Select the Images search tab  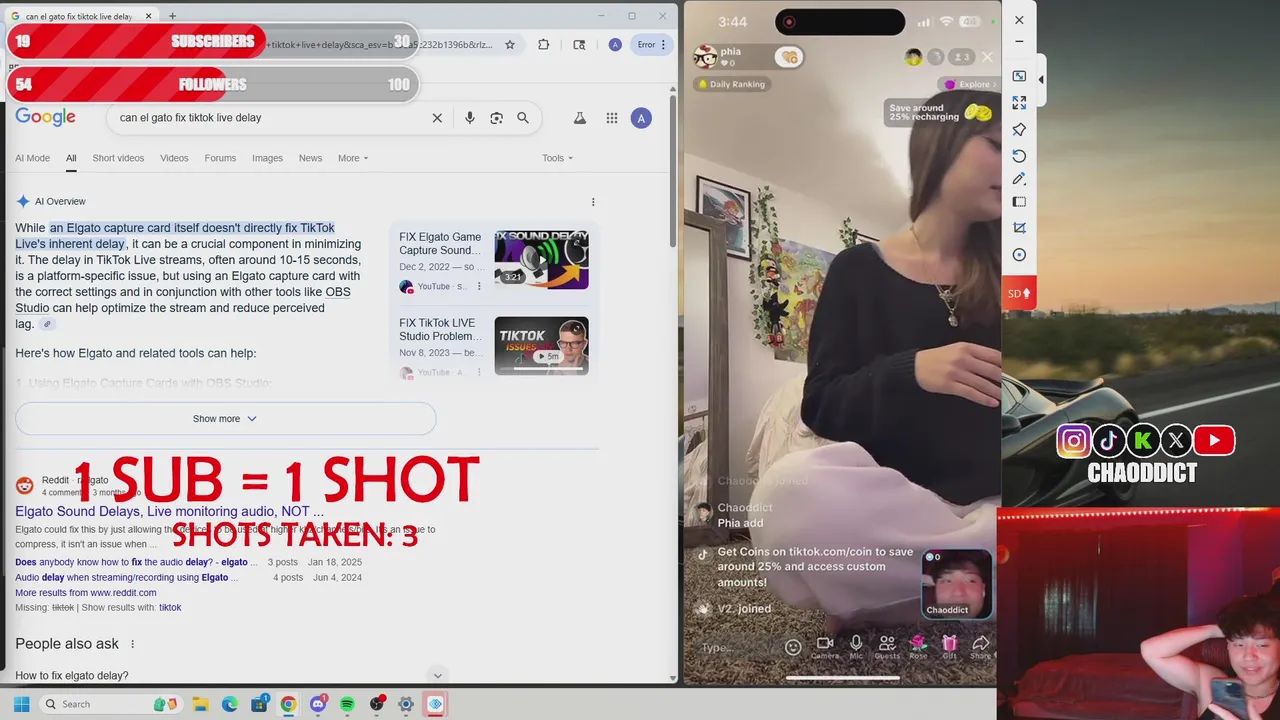tap(267, 158)
